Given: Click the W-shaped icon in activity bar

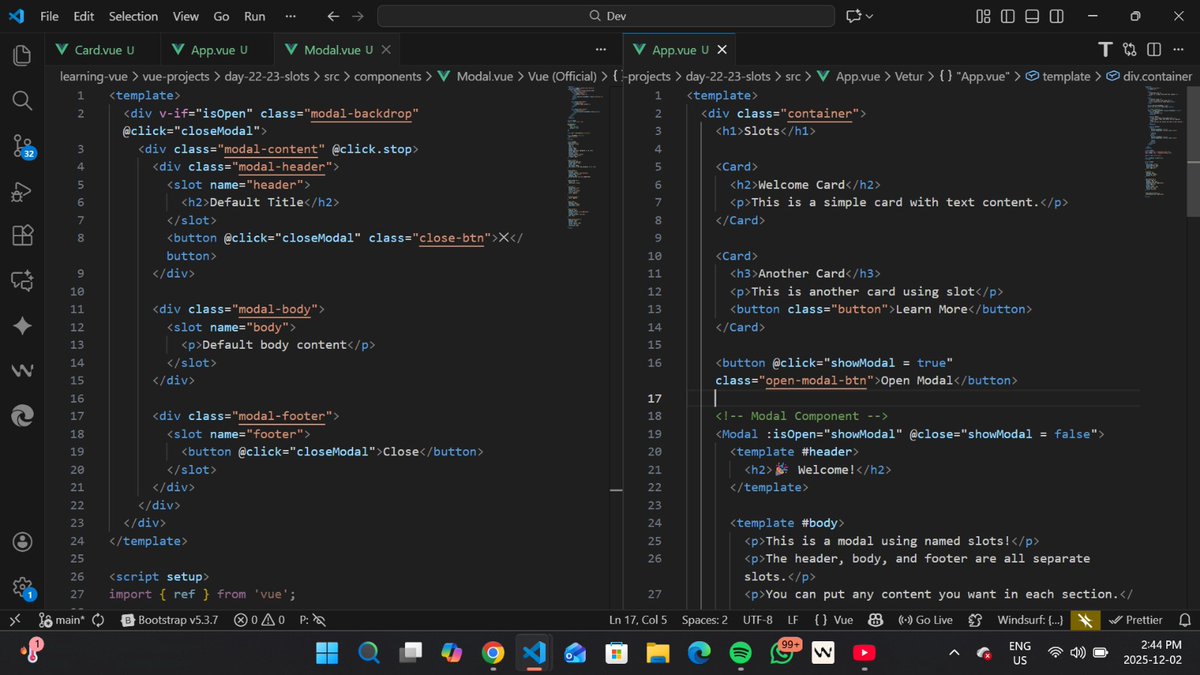Looking at the screenshot, I should click(21, 371).
